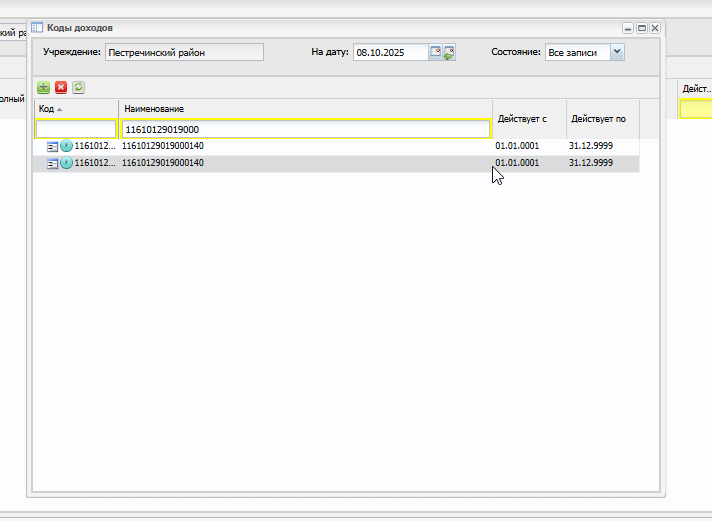The height and width of the screenshot is (521, 712).
Task: Click date 31.12.9999 in the first row
Action: tap(591, 146)
